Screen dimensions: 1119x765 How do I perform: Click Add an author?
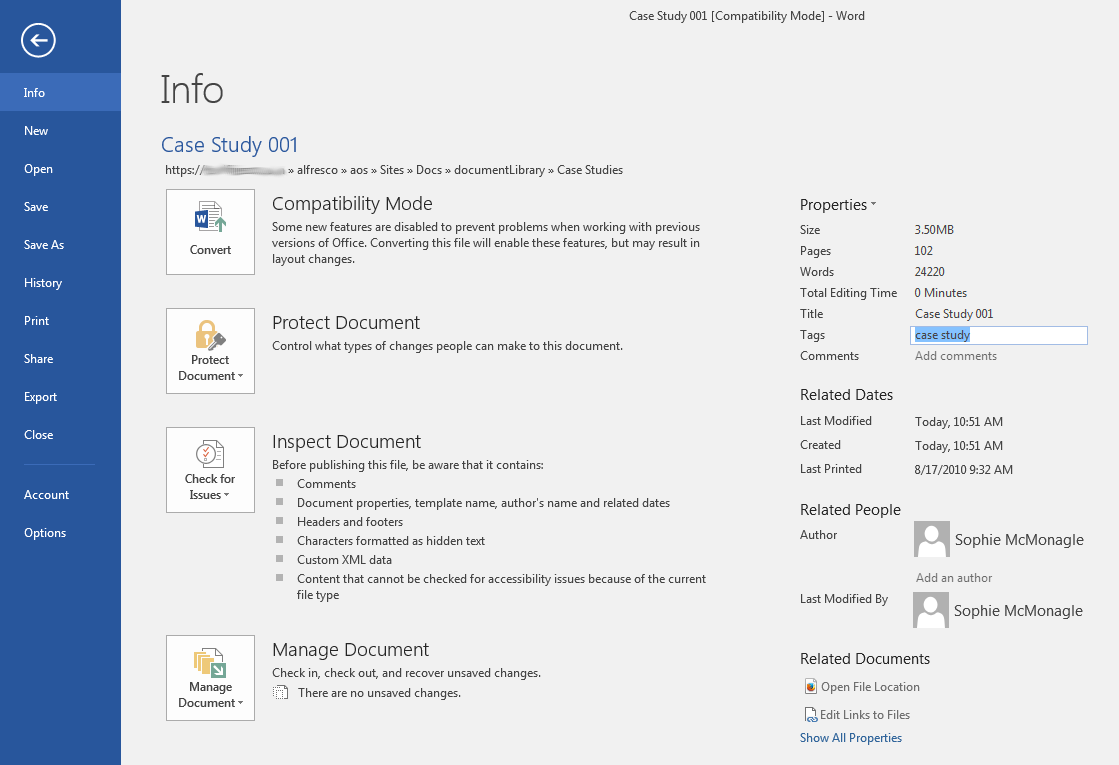951,577
